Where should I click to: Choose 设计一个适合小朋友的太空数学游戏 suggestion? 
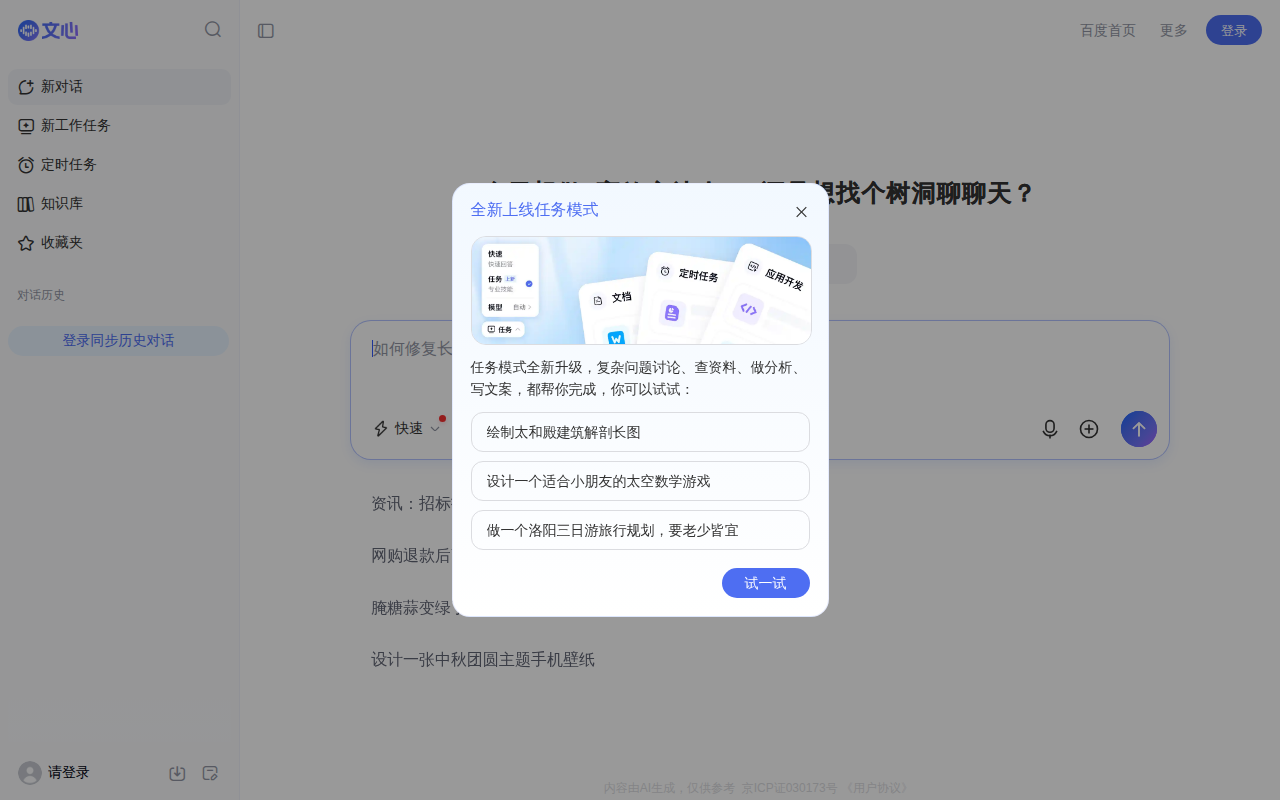pyautogui.click(x=640, y=481)
